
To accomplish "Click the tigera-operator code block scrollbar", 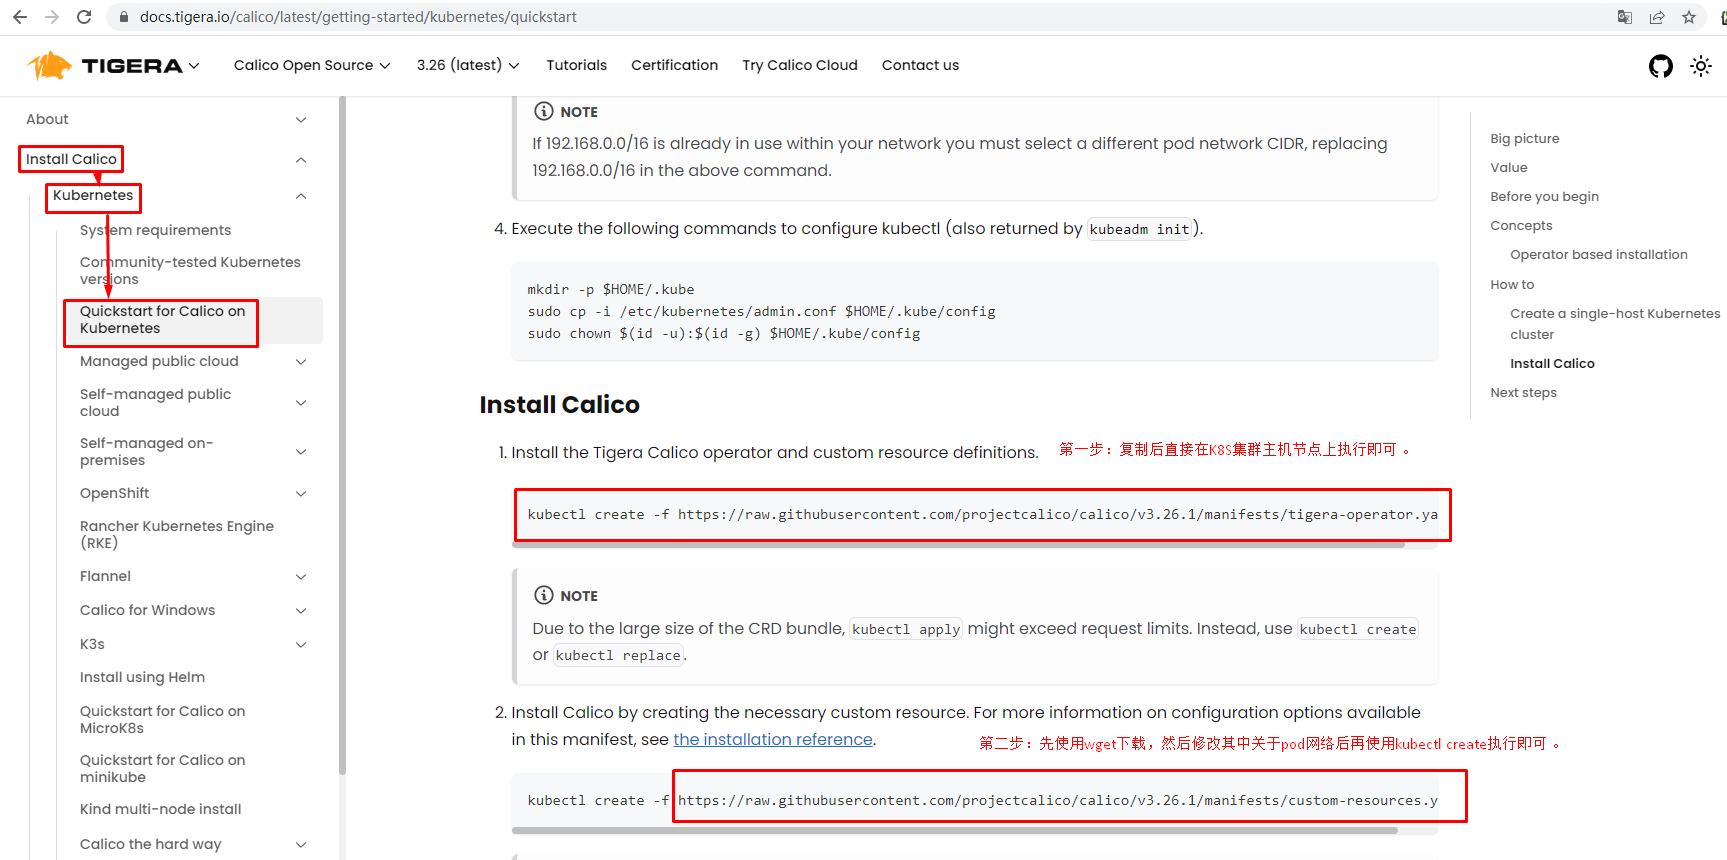I will [x=958, y=545].
